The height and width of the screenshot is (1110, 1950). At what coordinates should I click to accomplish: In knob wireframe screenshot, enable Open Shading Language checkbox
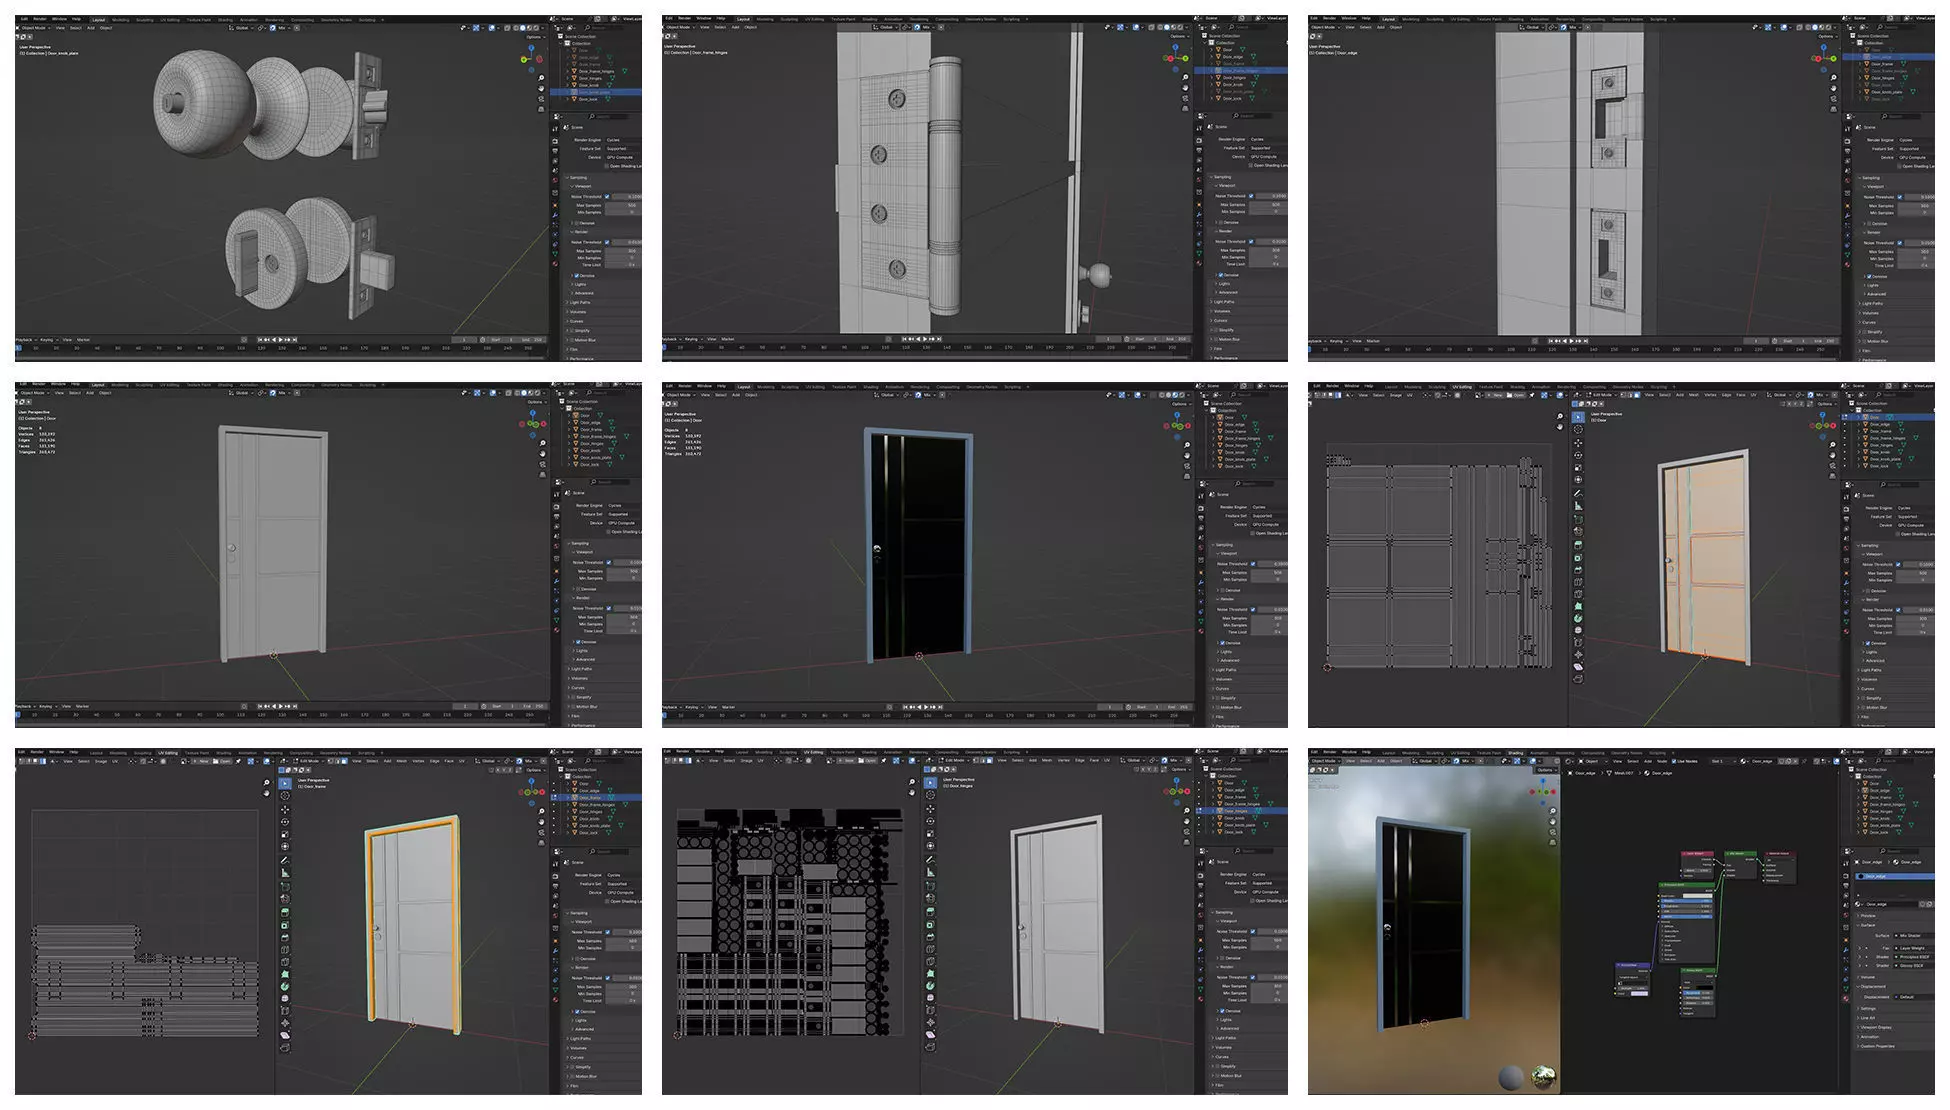[x=606, y=166]
